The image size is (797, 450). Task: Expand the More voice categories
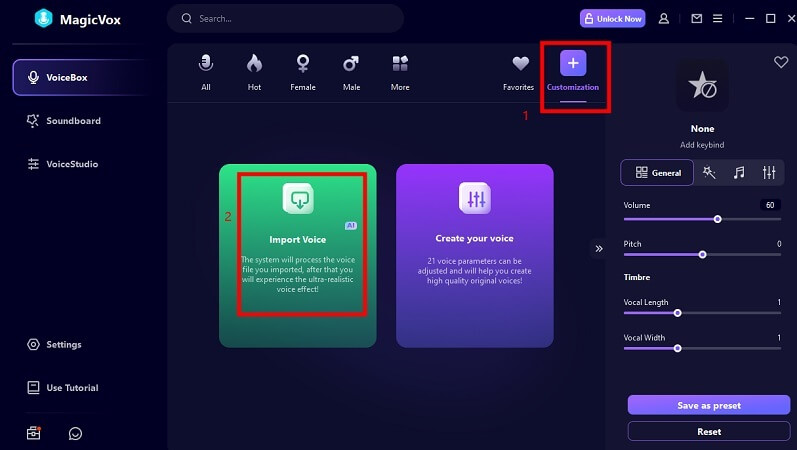pyautogui.click(x=400, y=72)
